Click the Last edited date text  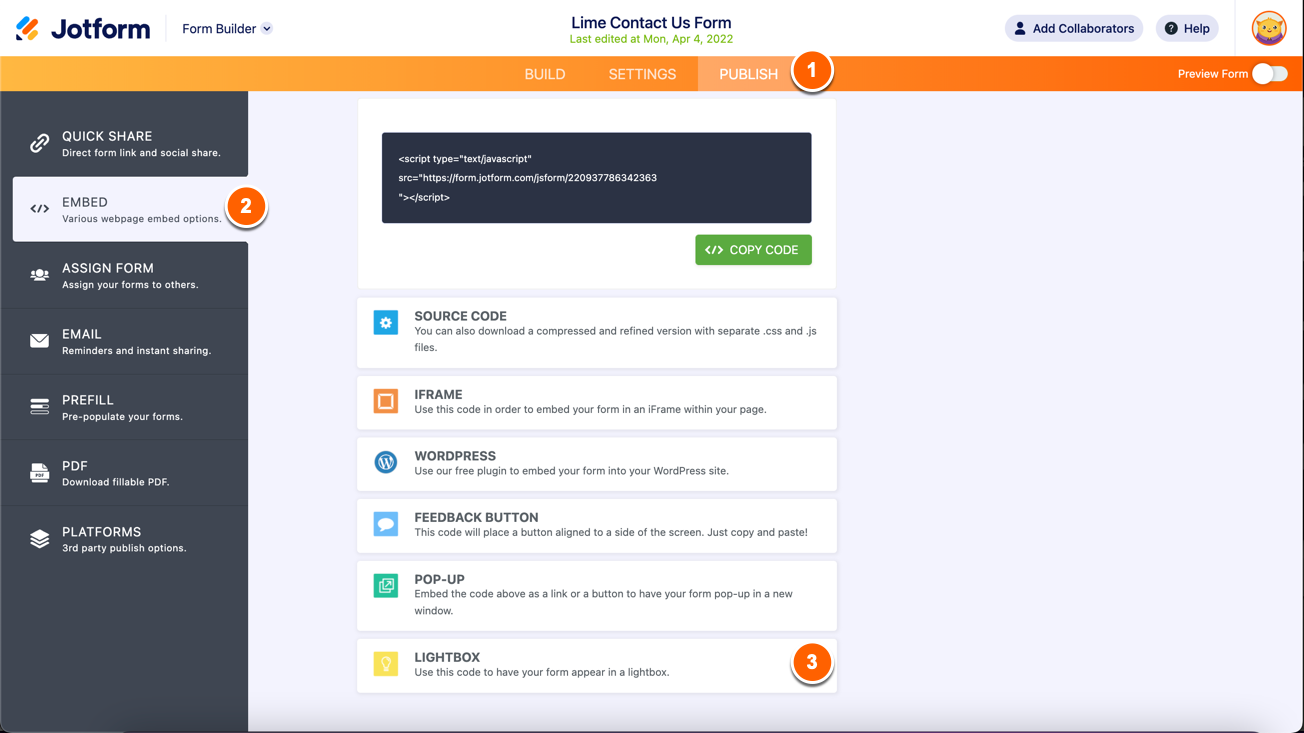point(651,39)
